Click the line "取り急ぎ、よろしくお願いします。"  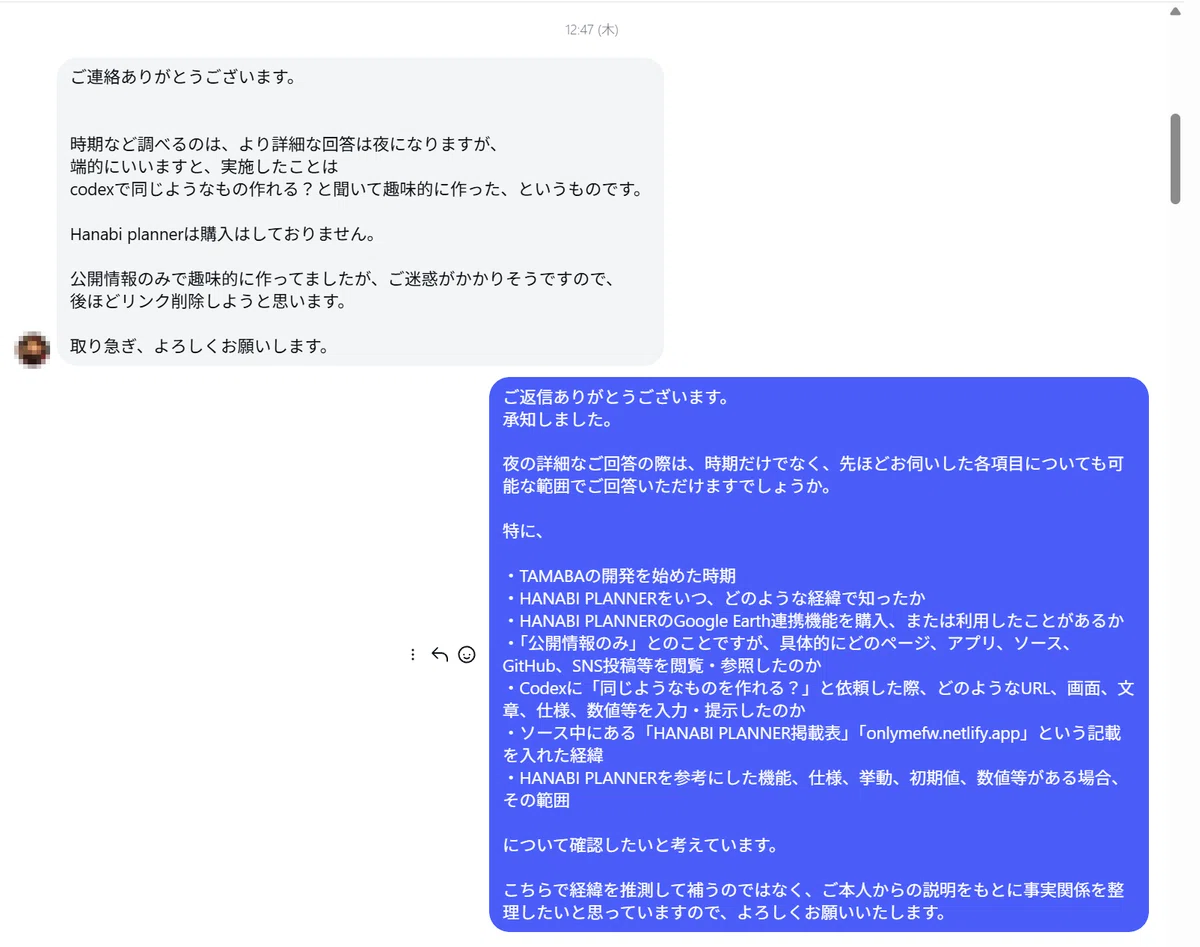(x=199, y=347)
